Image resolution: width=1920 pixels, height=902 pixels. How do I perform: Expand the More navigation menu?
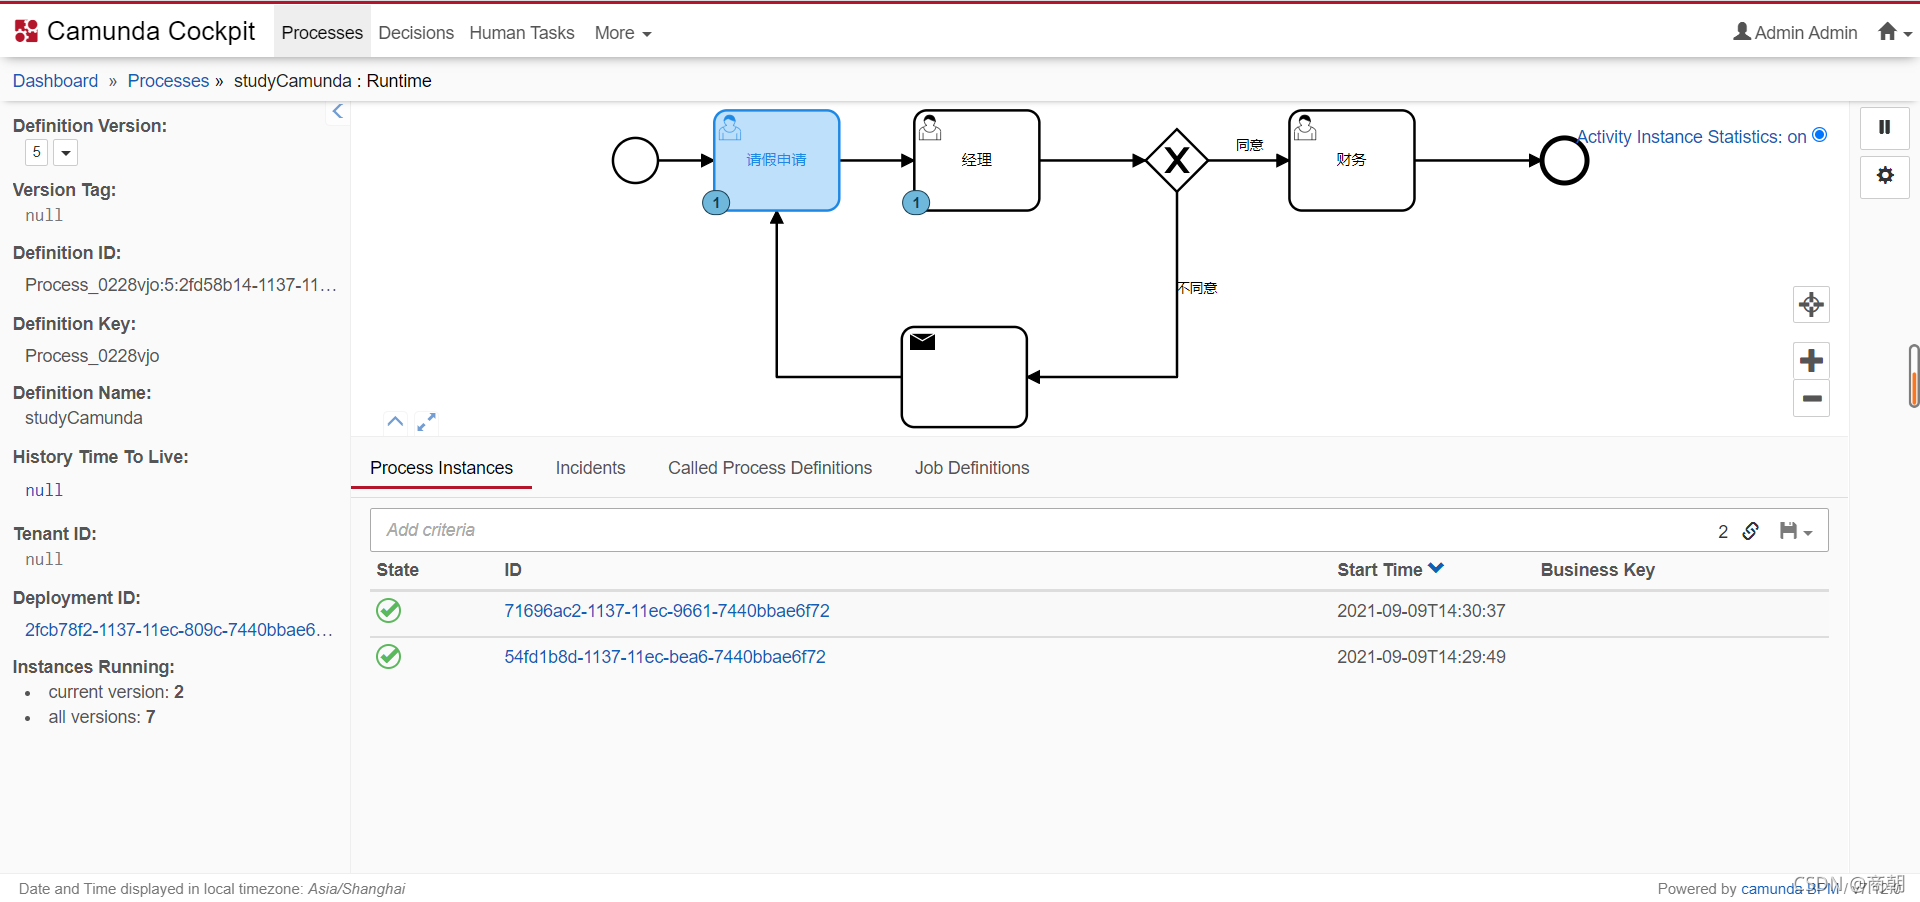click(x=622, y=33)
